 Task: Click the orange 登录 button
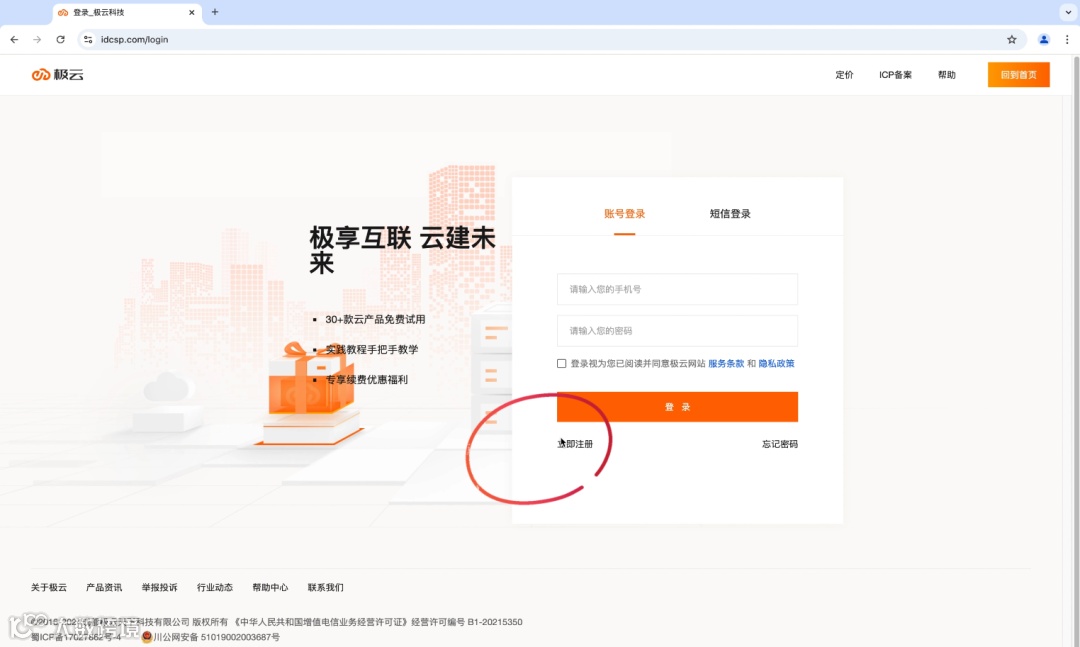pos(677,407)
